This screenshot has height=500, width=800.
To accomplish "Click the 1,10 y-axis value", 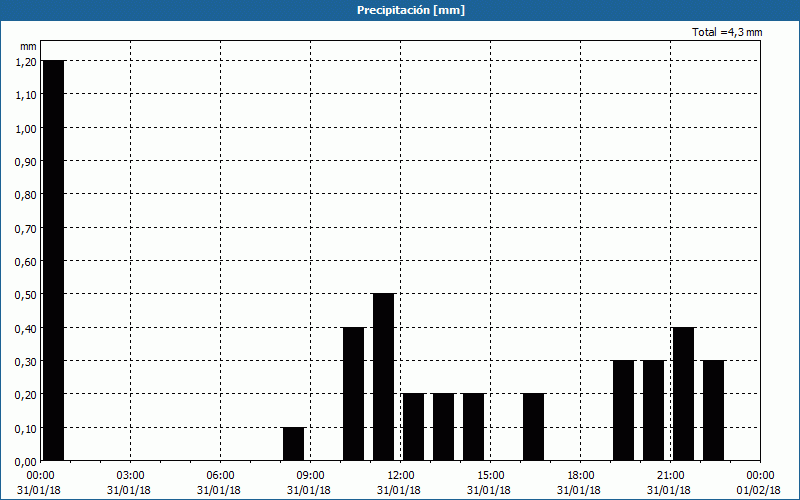I will 26,94.
